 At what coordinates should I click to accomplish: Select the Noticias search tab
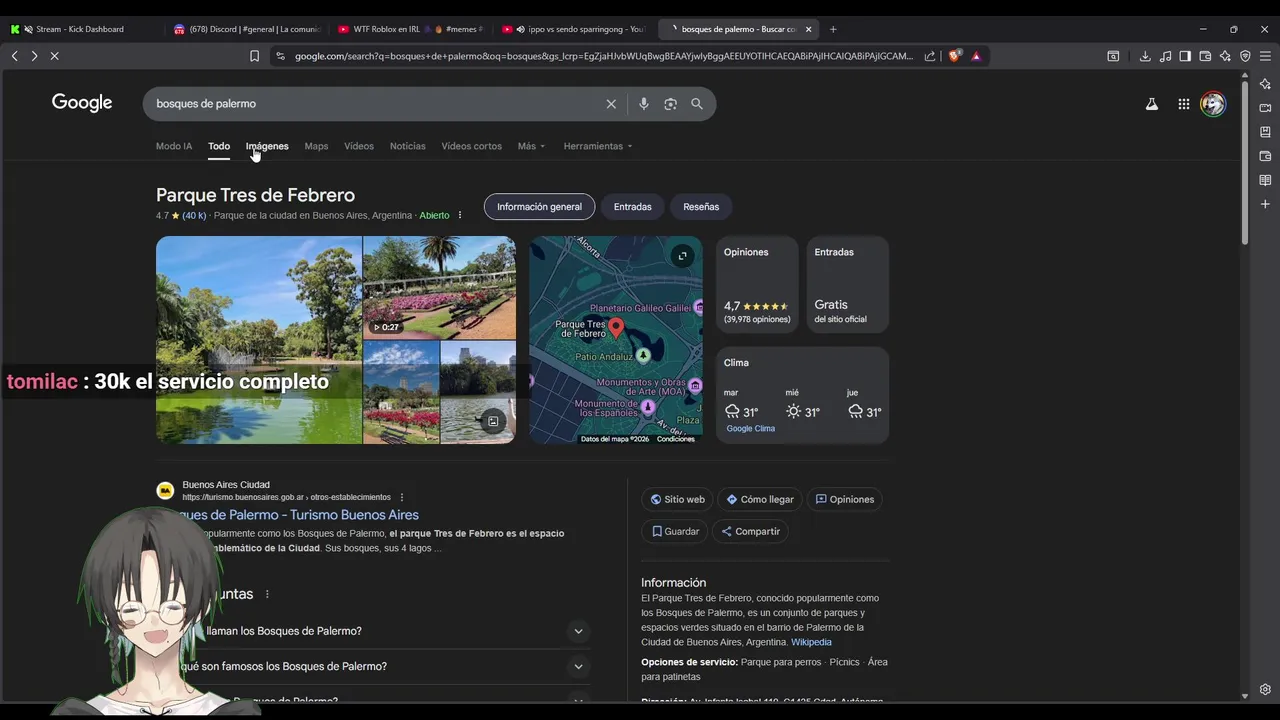point(407,146)
